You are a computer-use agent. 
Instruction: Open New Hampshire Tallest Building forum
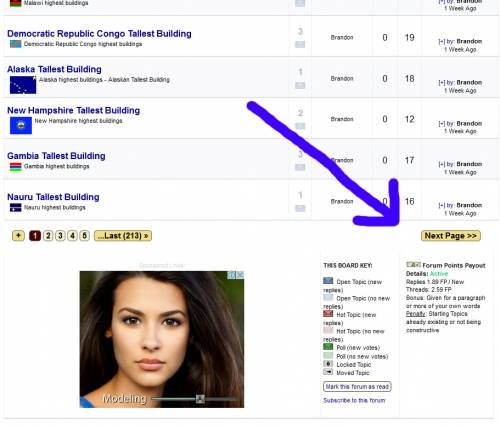(73, 110)
